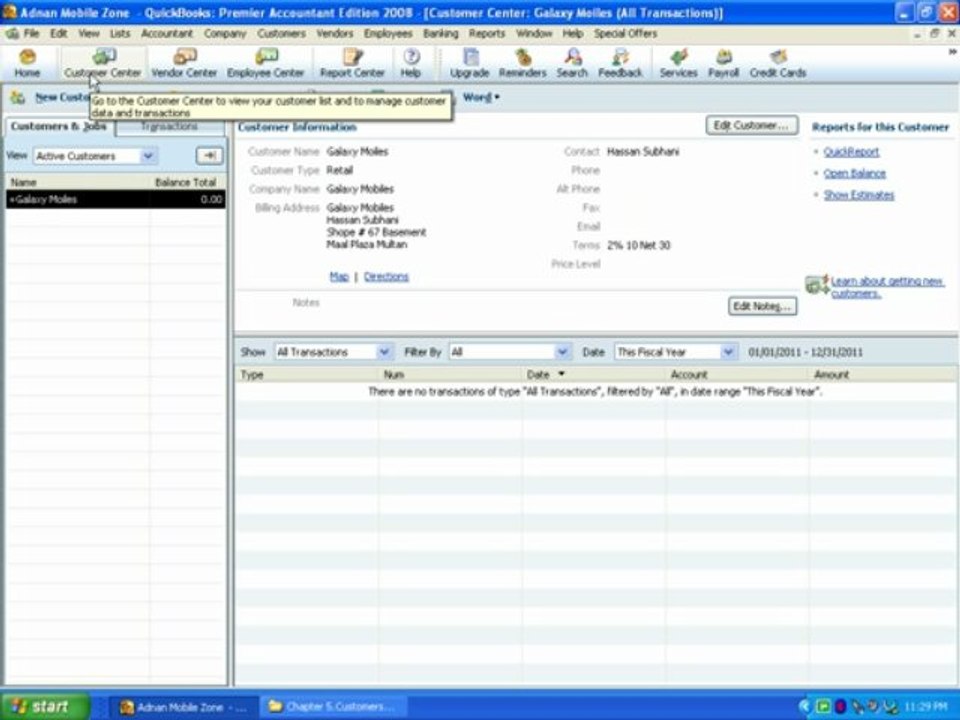Click Learn about getting new customers link
960x720 pixels.
pos(887,287)
